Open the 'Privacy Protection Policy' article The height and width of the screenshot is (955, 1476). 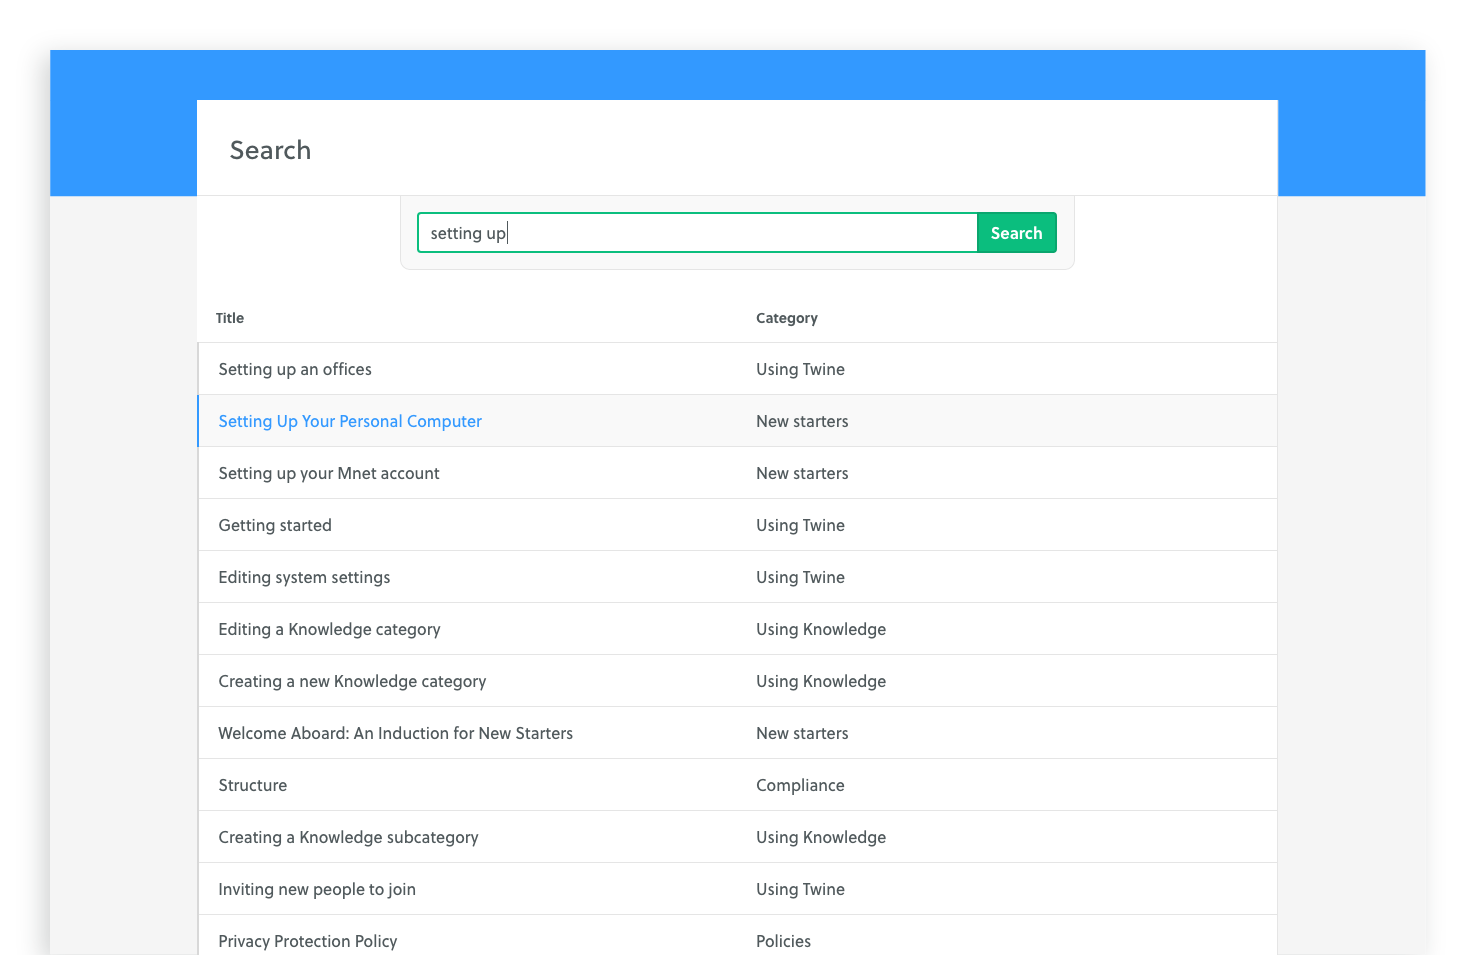308,940
